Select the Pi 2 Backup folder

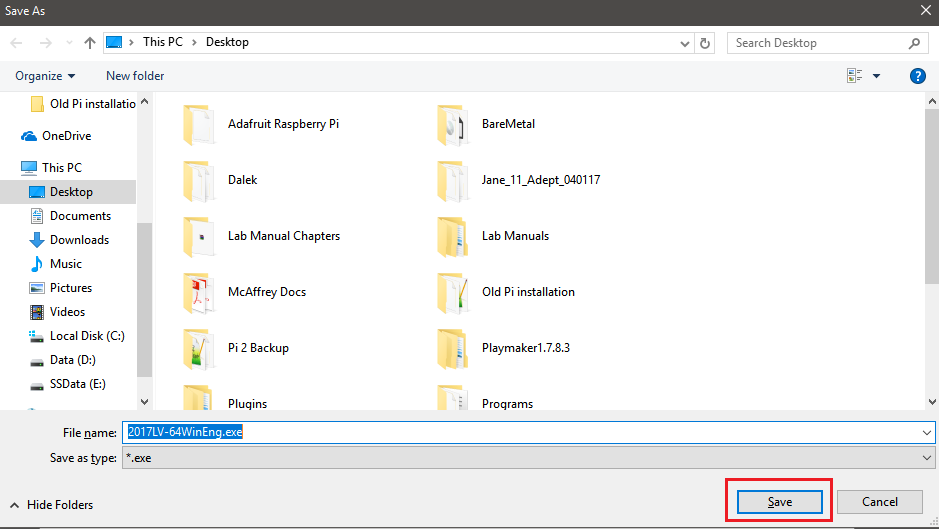(258, 348)
